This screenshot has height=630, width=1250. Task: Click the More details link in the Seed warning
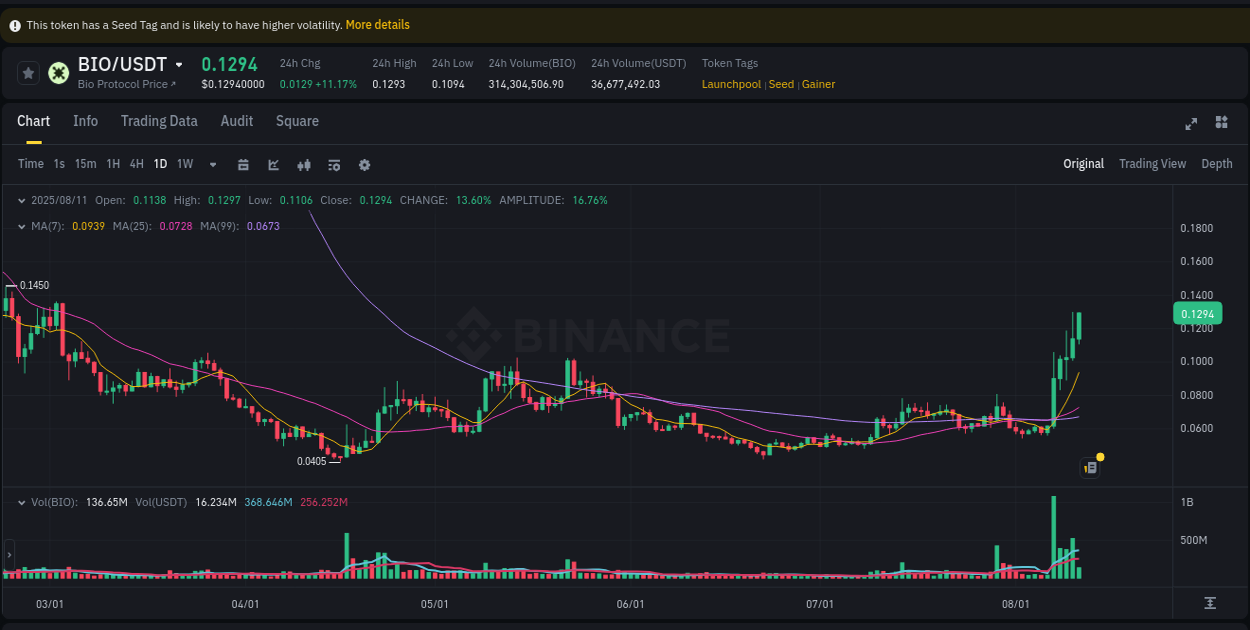[377, 24]
